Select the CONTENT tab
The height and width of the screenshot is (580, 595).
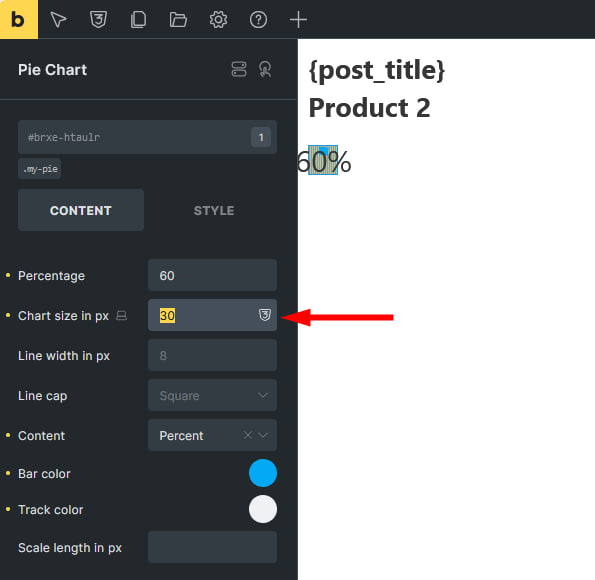[81, 210]
